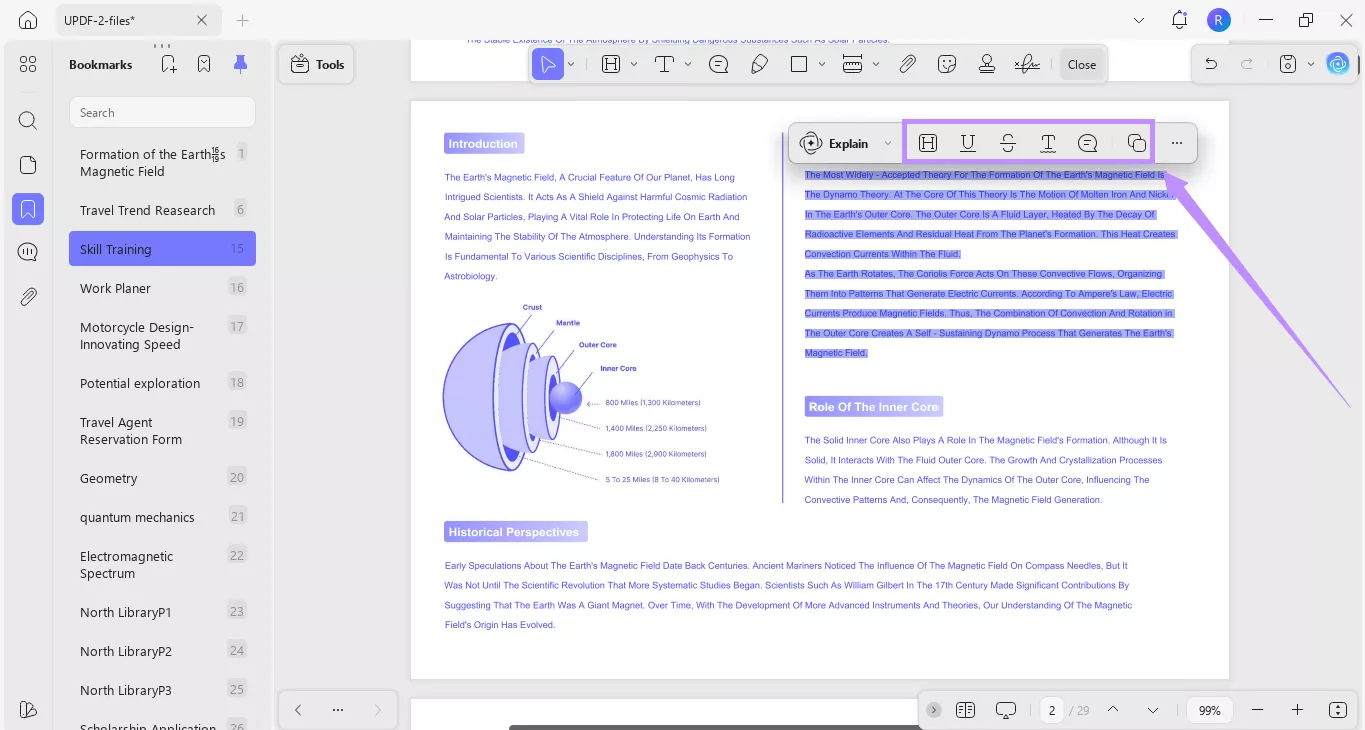Open the comments sidebar panel icon
This screenshot has width=1365, height=730.
click(x=28, y=252)
